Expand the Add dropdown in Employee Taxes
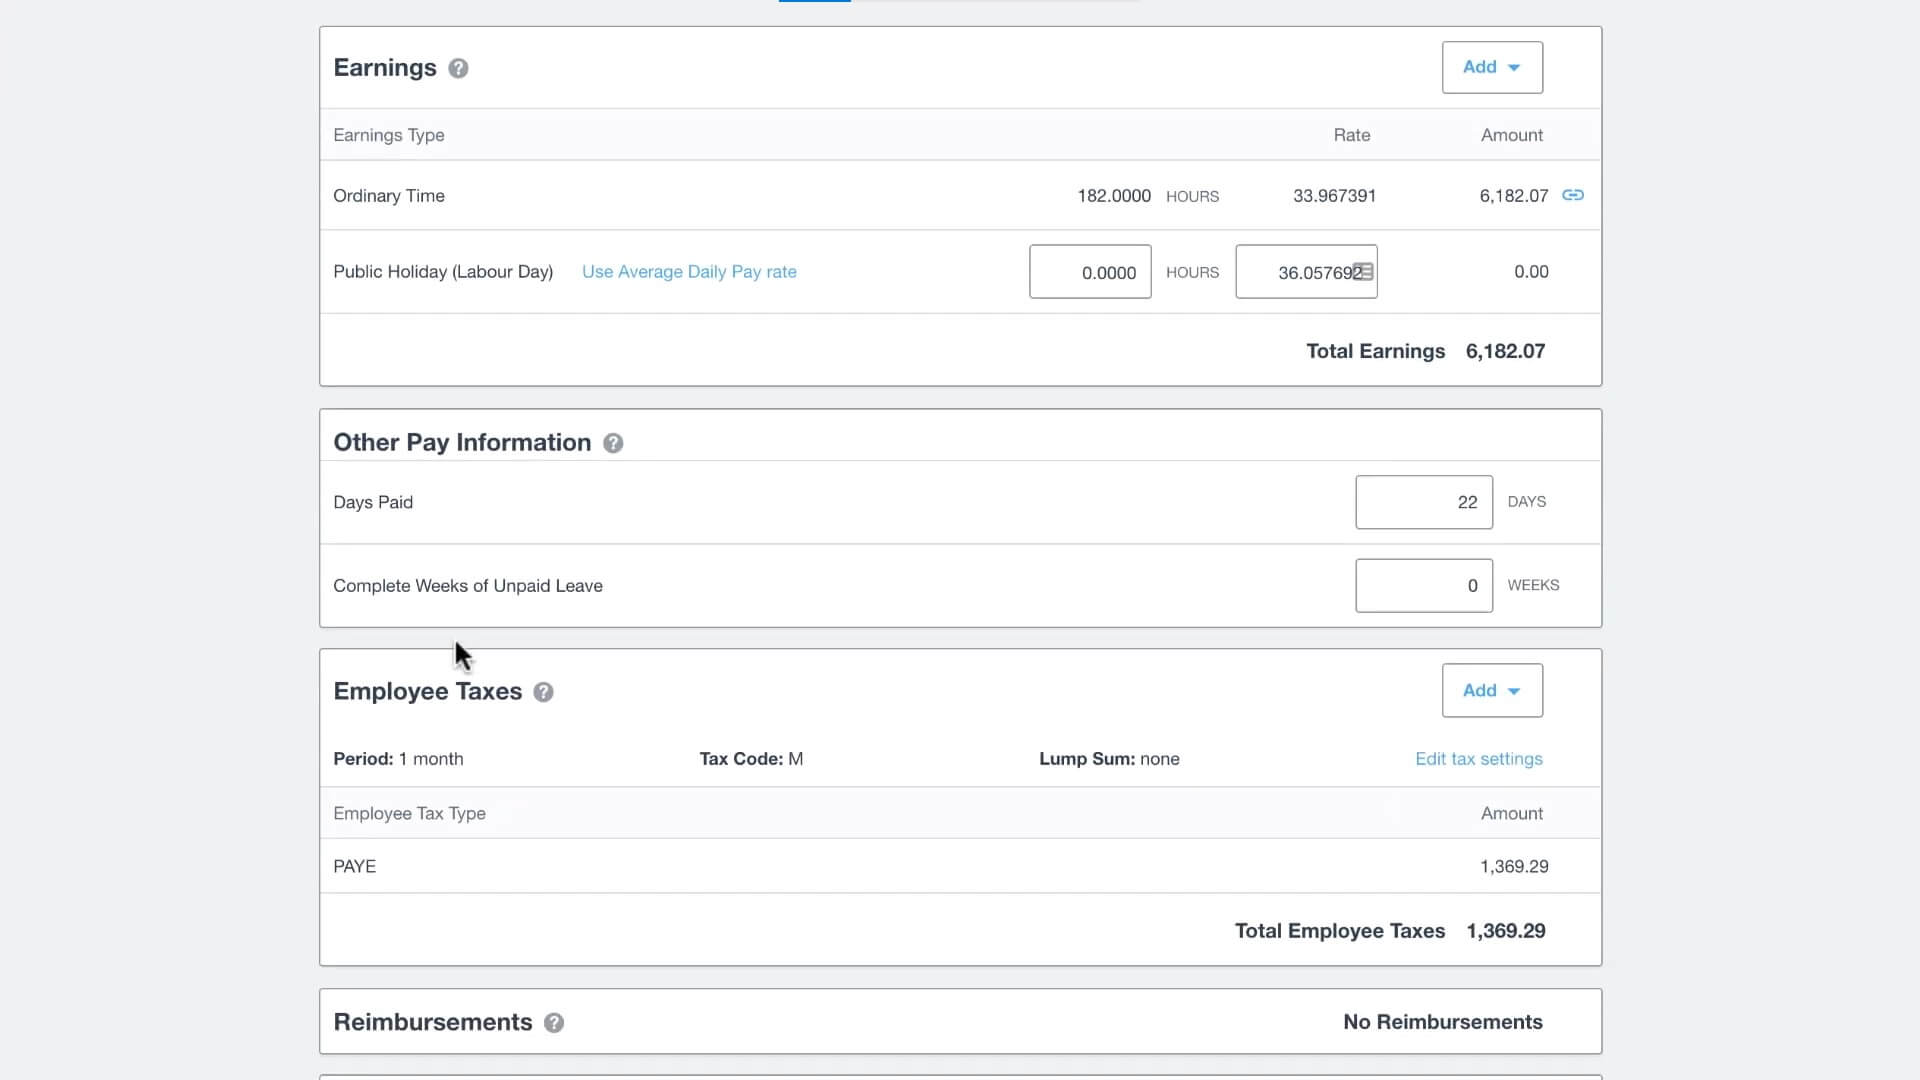 [1491, 690]
